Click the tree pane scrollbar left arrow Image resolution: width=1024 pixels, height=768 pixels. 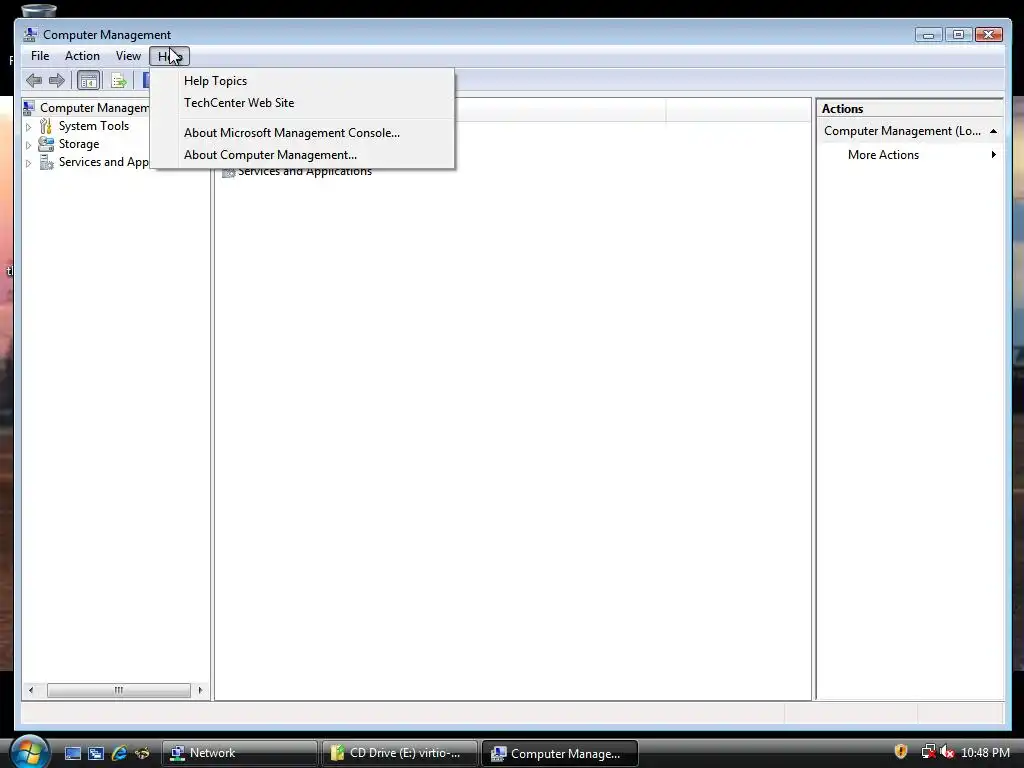[31, 690]
